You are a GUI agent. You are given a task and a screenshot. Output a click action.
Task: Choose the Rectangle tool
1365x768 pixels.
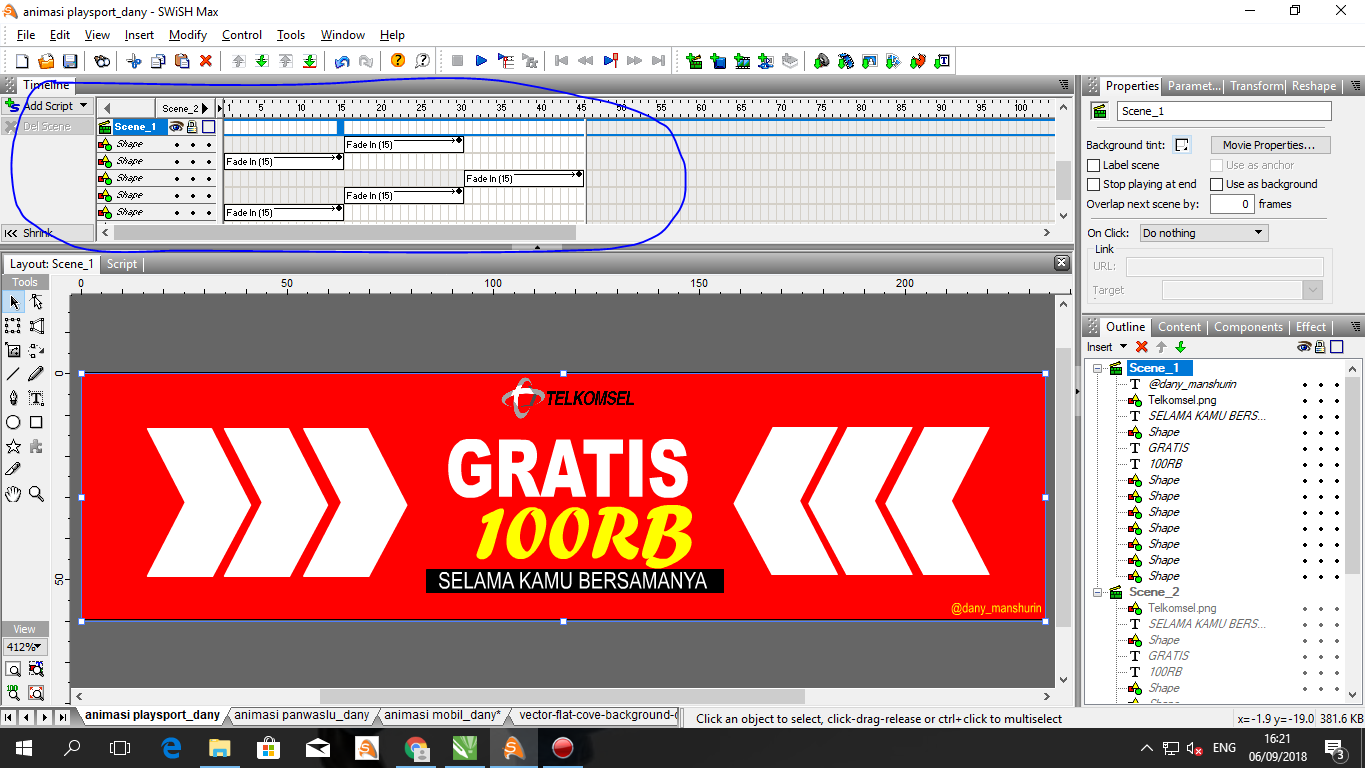(x=37, y=422)
